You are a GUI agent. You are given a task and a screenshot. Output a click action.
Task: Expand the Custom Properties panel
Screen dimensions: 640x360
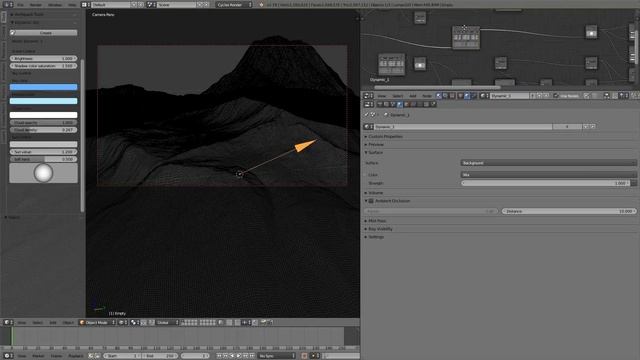[385, 136]
